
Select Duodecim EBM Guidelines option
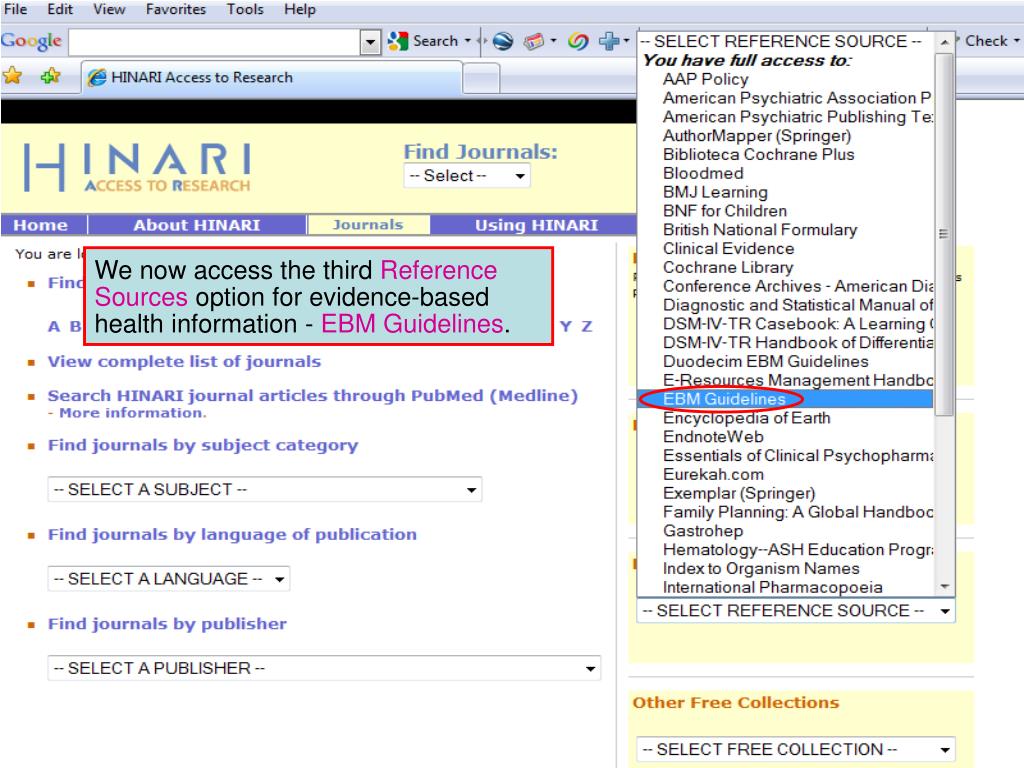(x=785, y=361)
